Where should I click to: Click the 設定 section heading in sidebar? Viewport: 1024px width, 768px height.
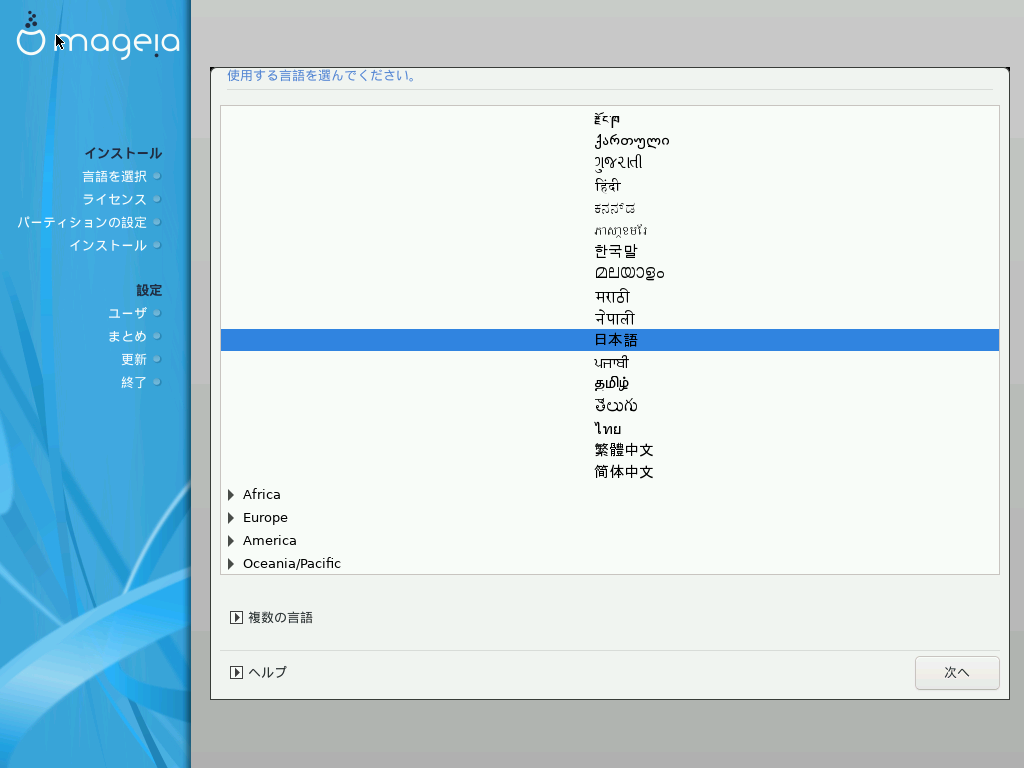point(149,290)
